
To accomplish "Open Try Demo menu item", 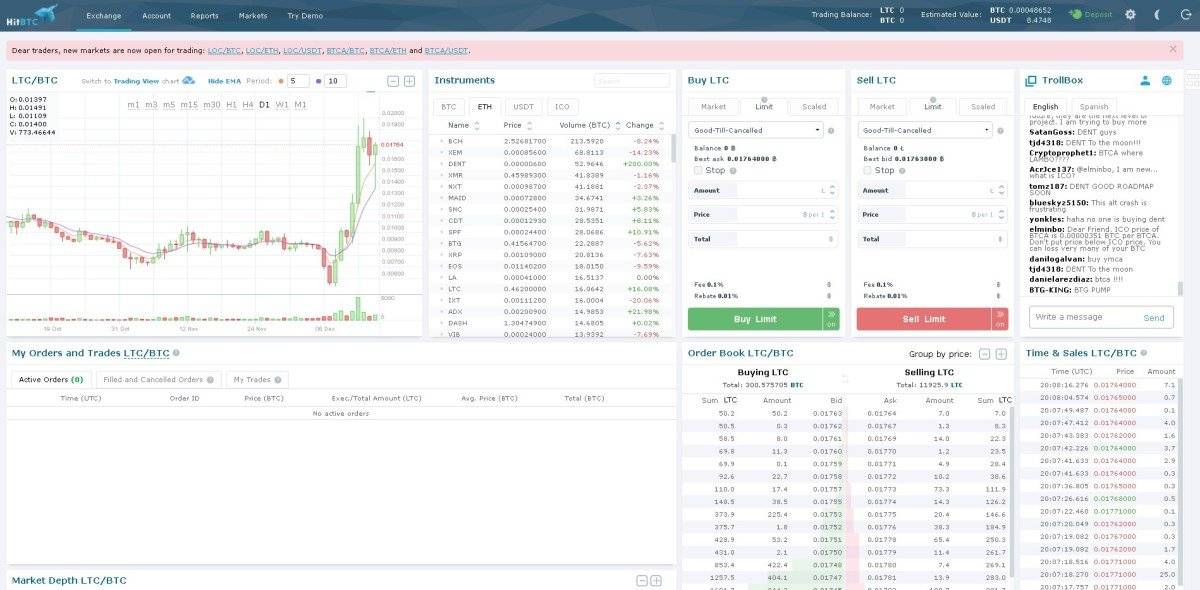I will click(x=305, y=15).
